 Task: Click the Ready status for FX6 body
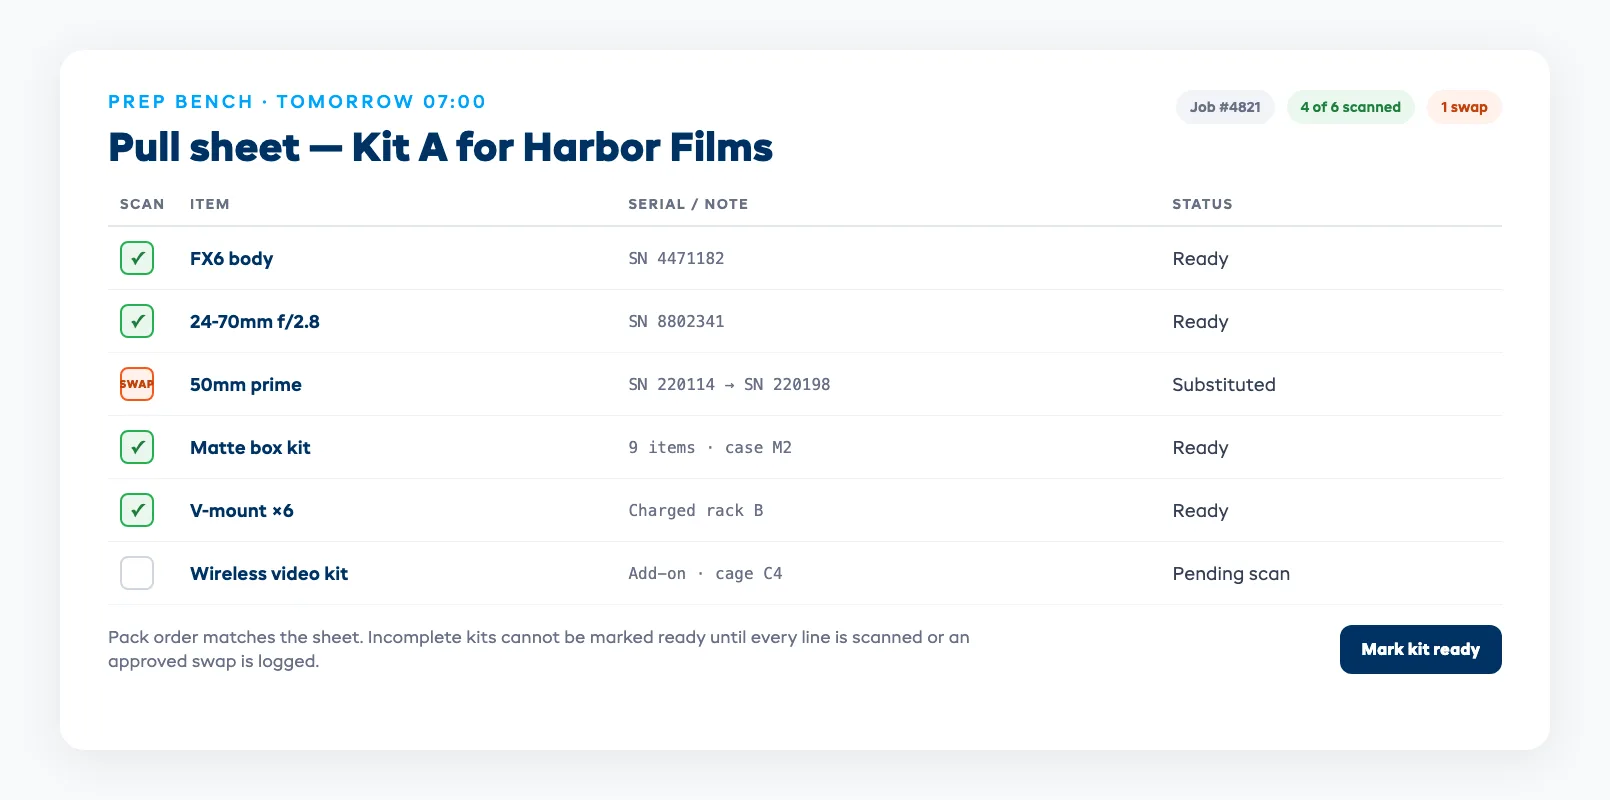1200,258
